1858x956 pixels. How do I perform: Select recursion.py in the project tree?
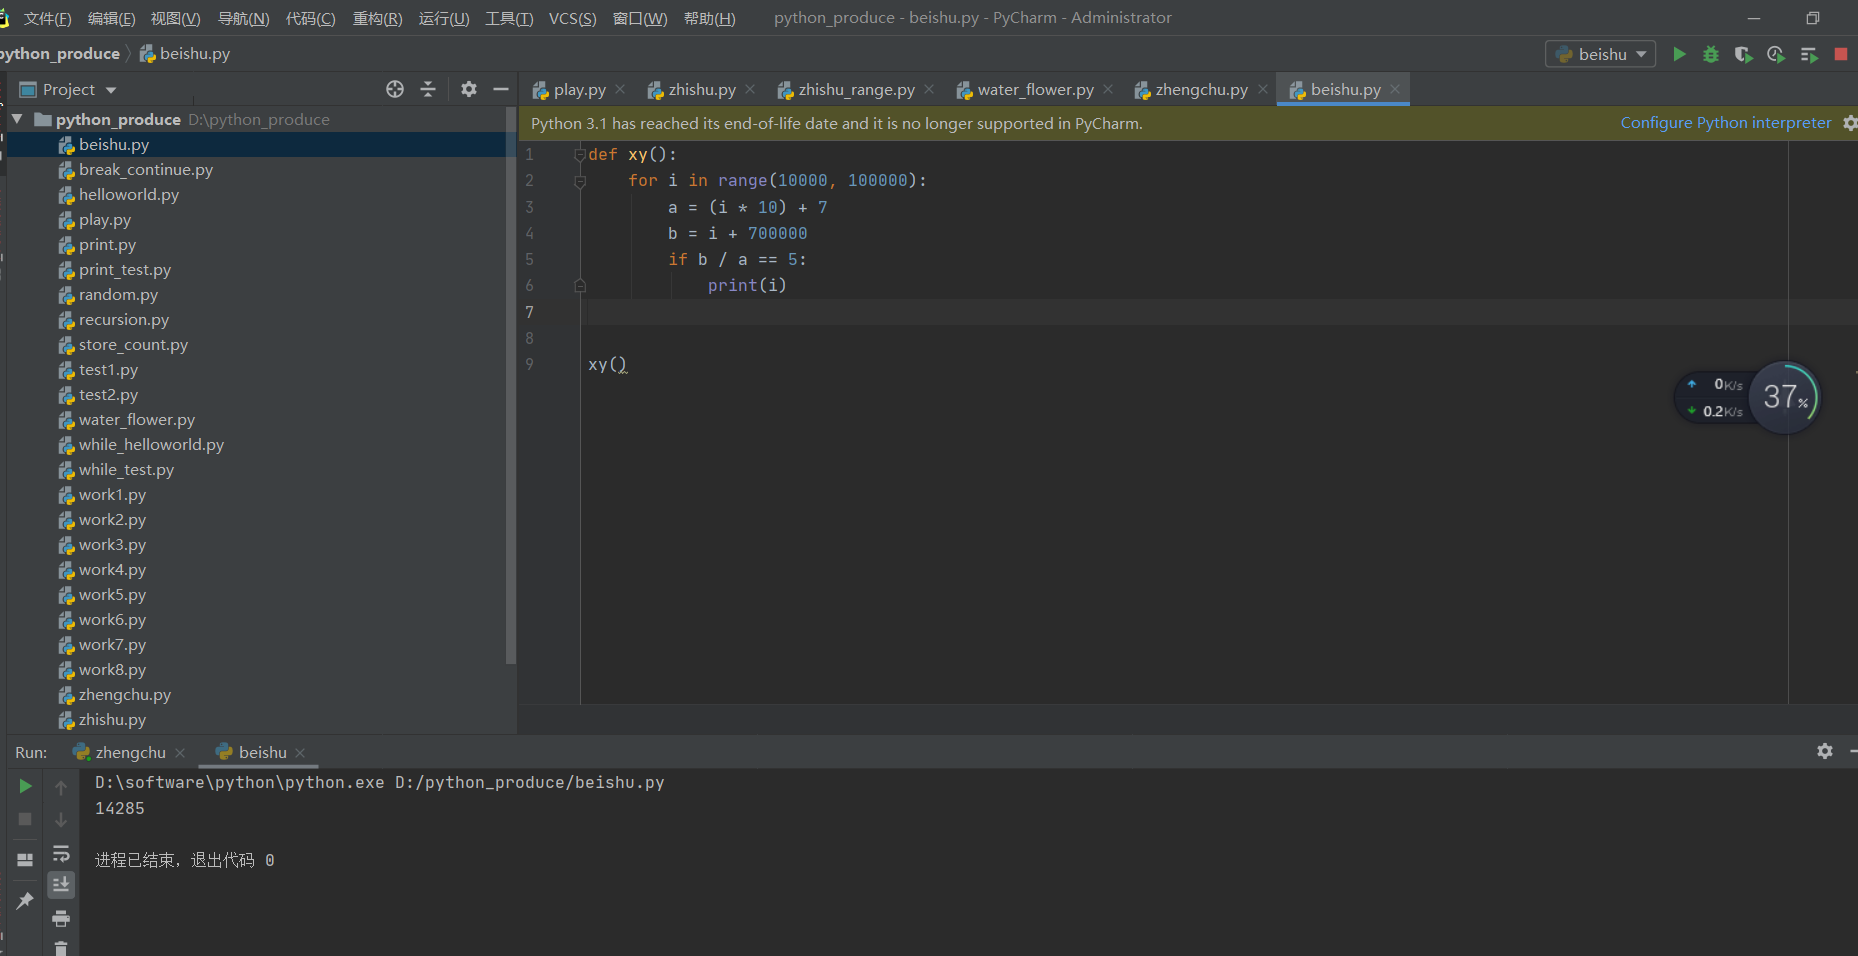pyautogui.click(x=124, y=320)
